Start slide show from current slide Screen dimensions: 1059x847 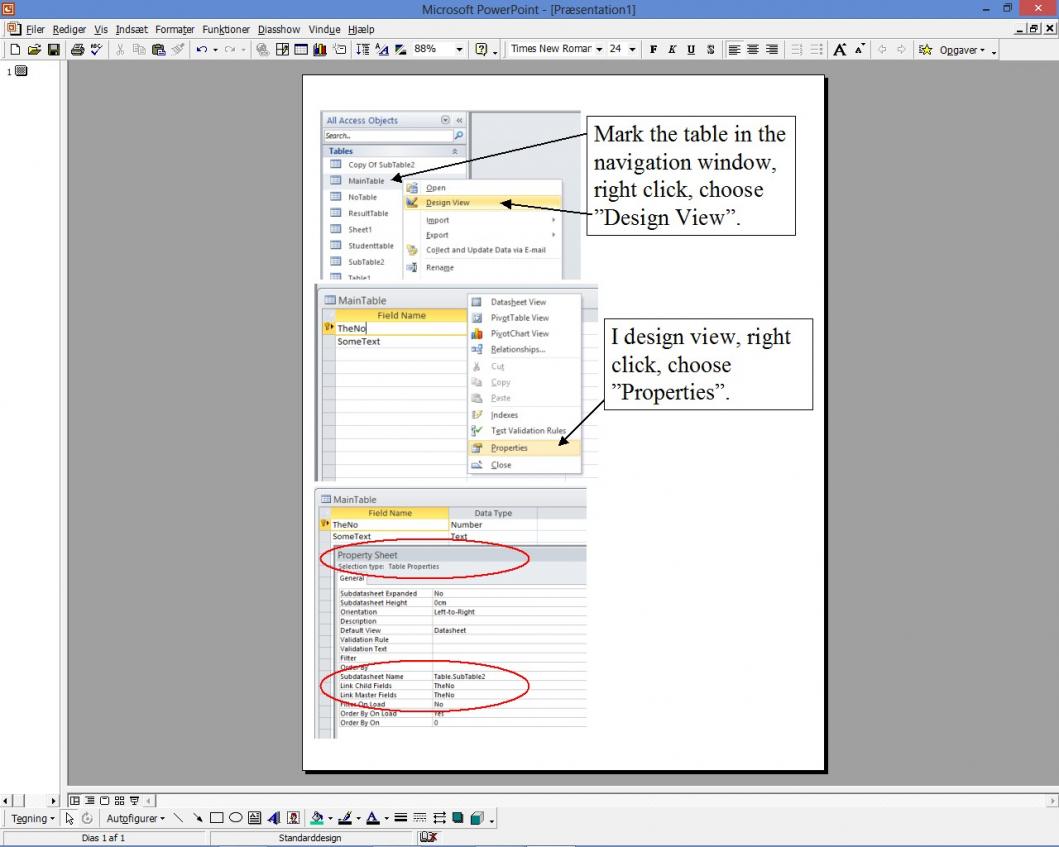tap(134, 800)
